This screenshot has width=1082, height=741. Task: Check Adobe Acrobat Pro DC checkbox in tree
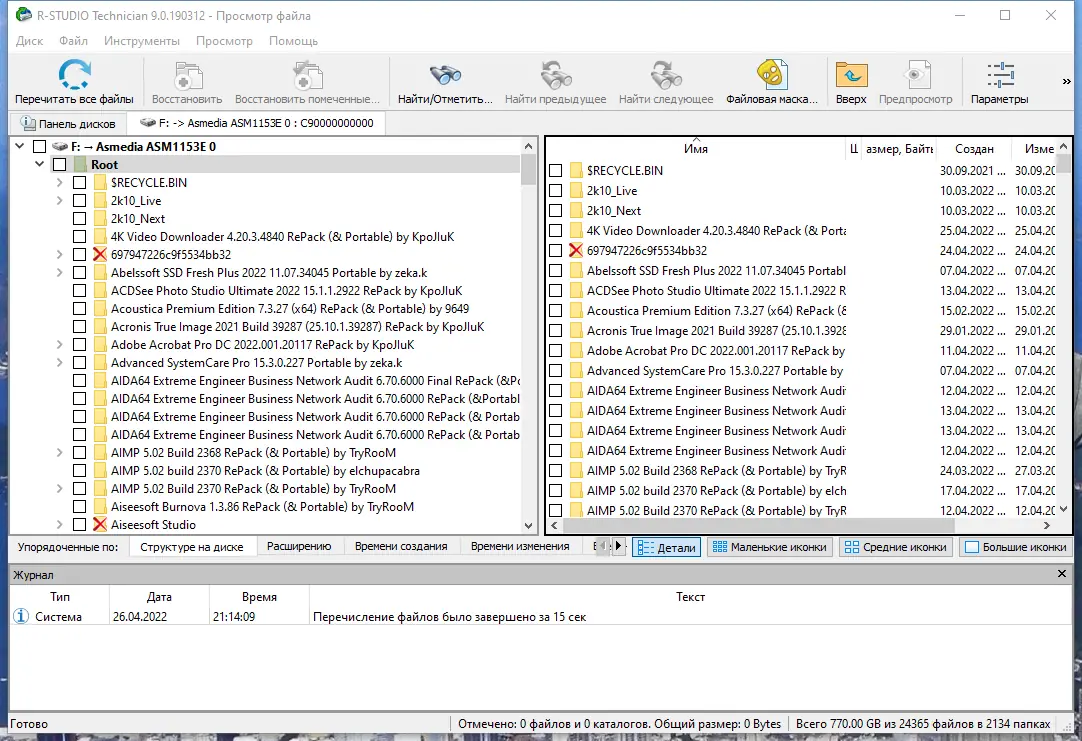click(x=79, y=344)
